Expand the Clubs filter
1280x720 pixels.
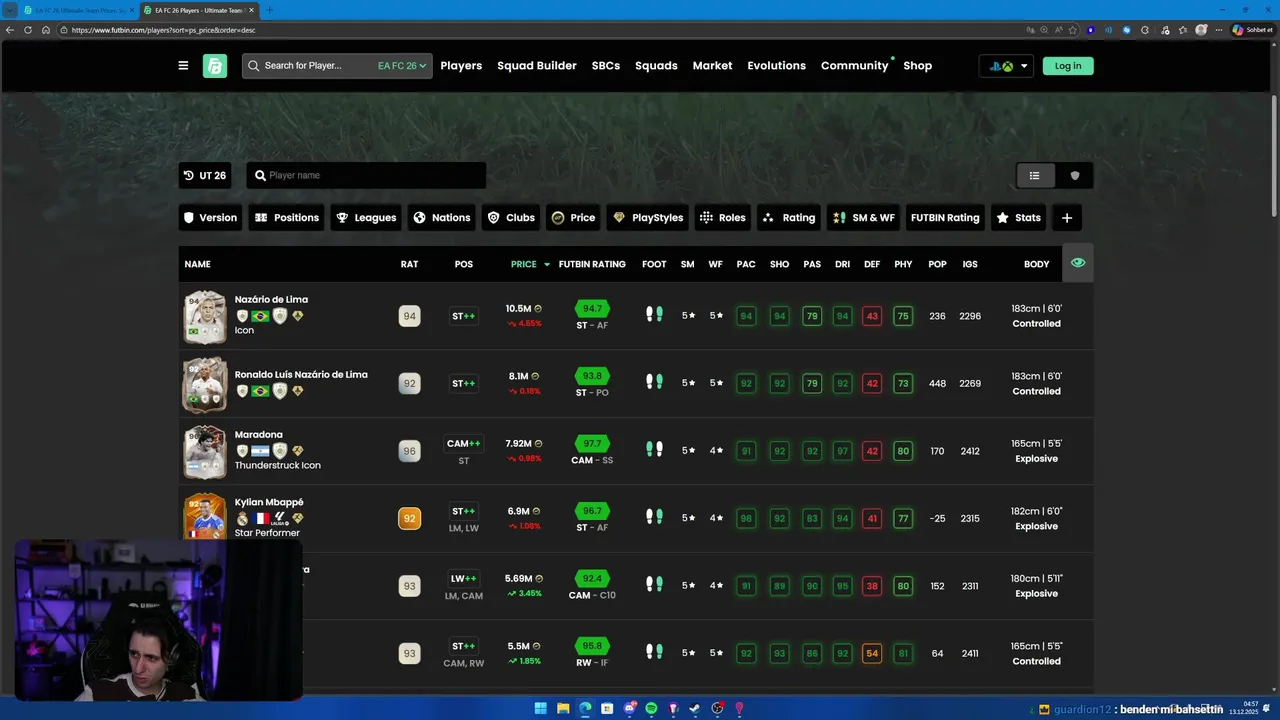point(510,217)
